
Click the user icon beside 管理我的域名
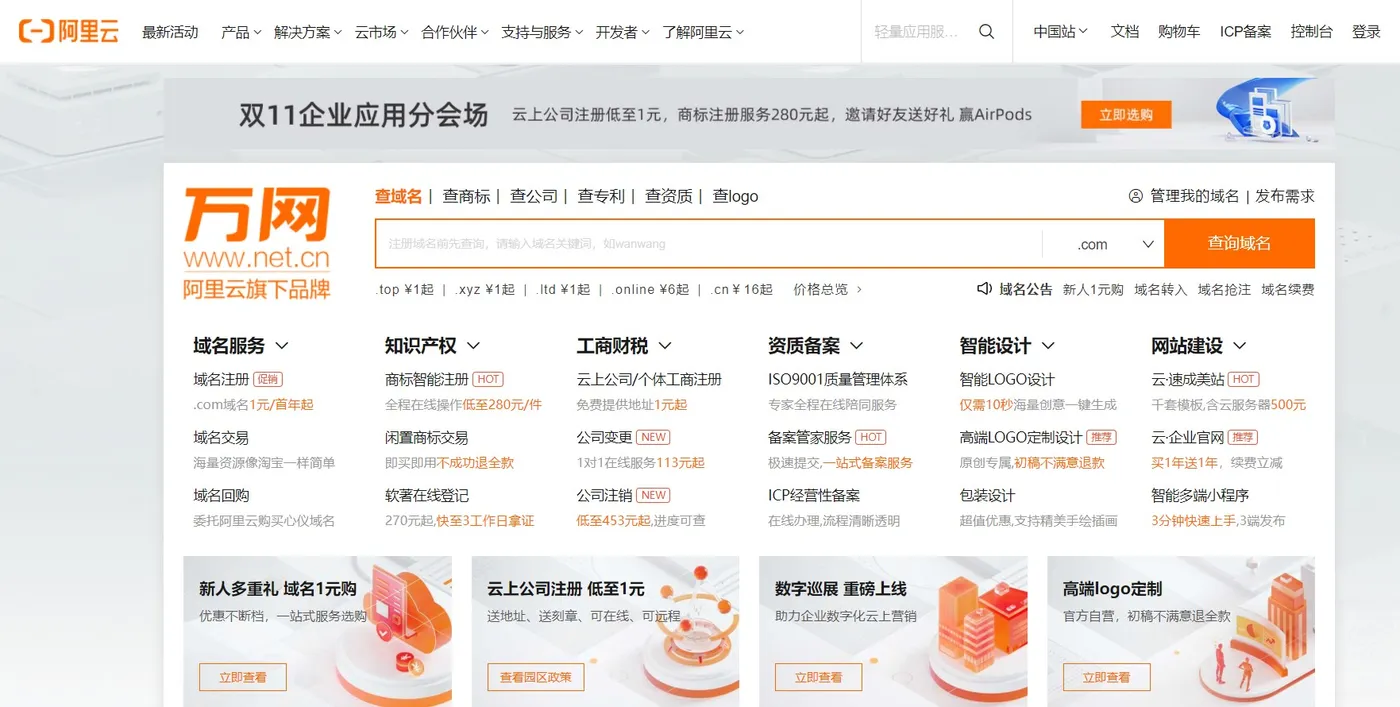1135,196
